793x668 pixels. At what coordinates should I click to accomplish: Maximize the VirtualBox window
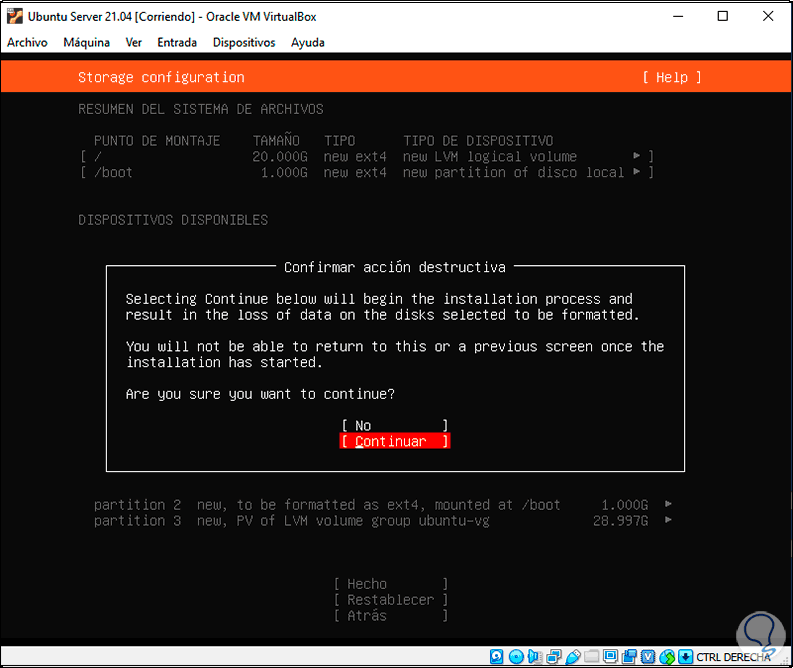(723, 16)
